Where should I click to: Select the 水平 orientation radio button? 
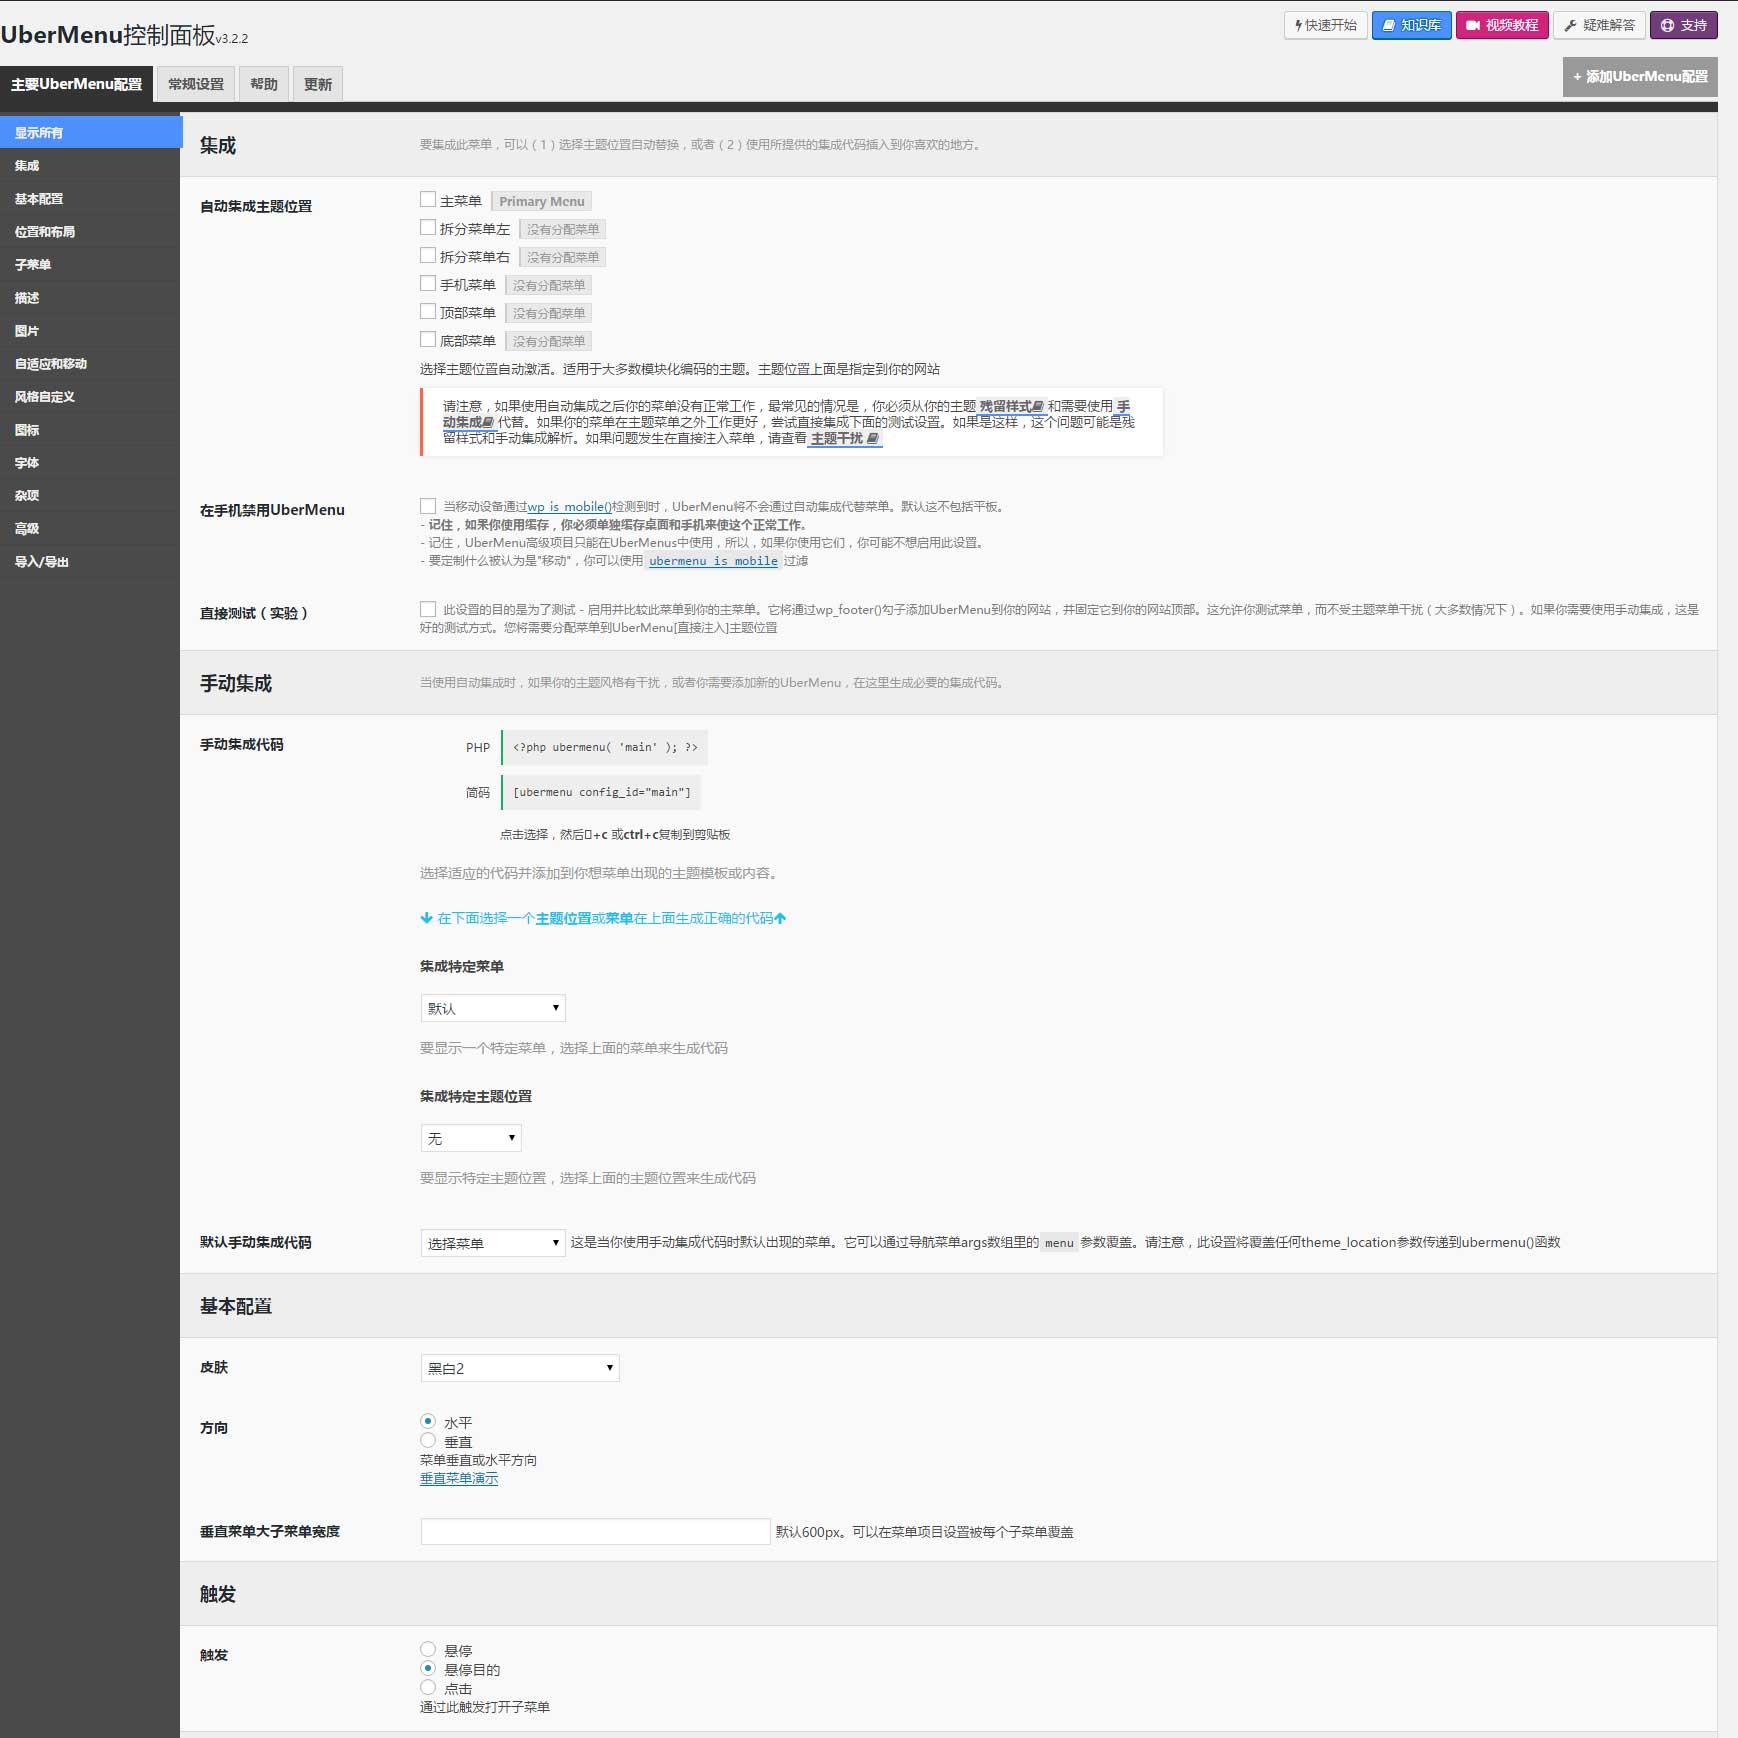pos(428,1421)
